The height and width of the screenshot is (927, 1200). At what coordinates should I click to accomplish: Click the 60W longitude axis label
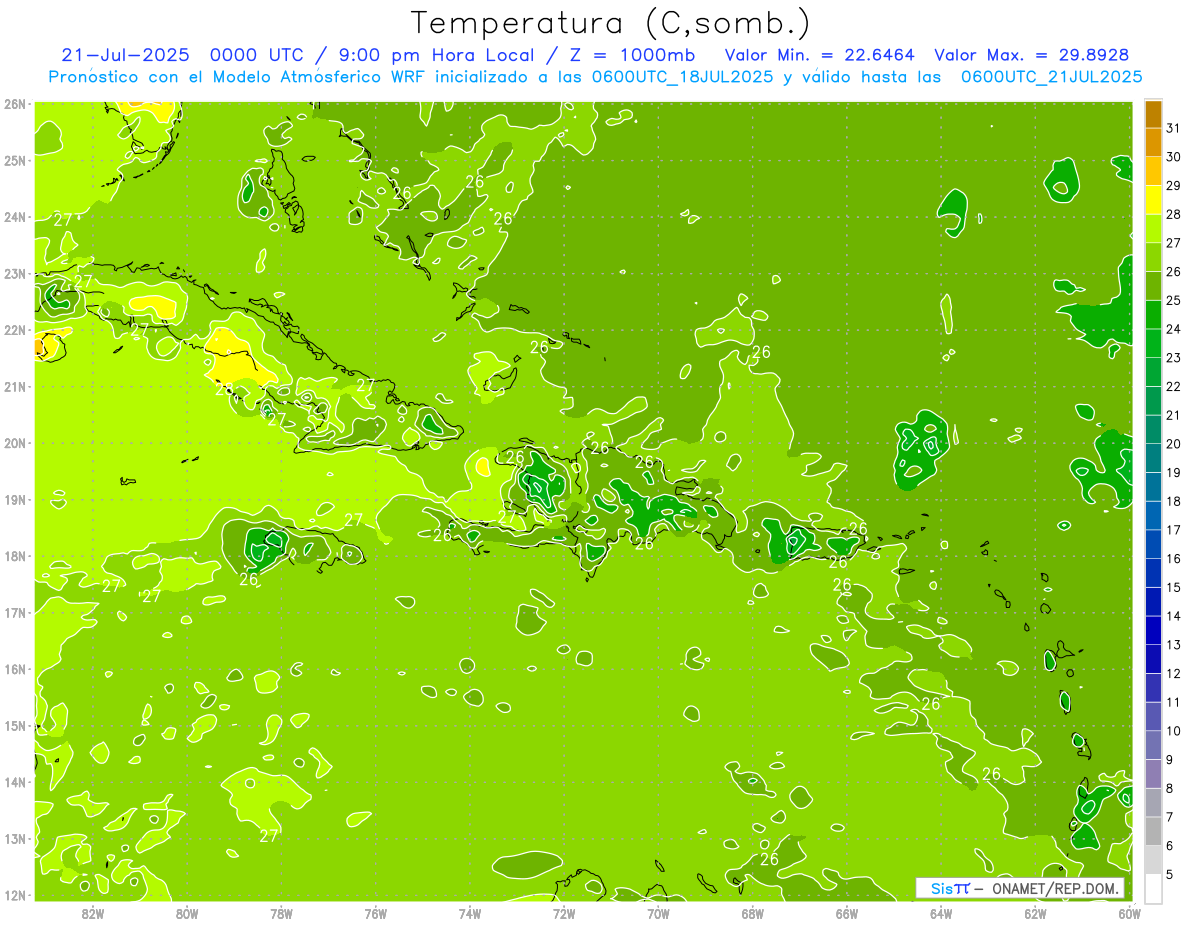[1130, 913]
